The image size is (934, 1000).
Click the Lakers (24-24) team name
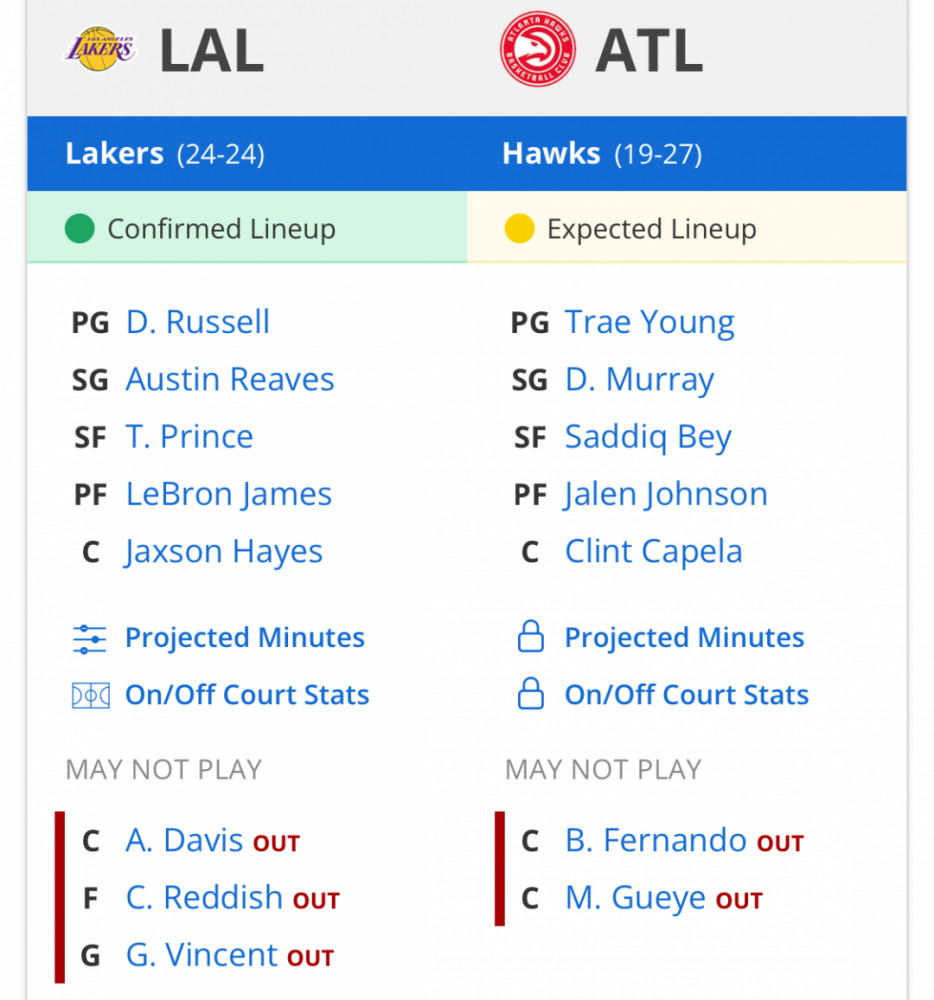pos(164,154)
